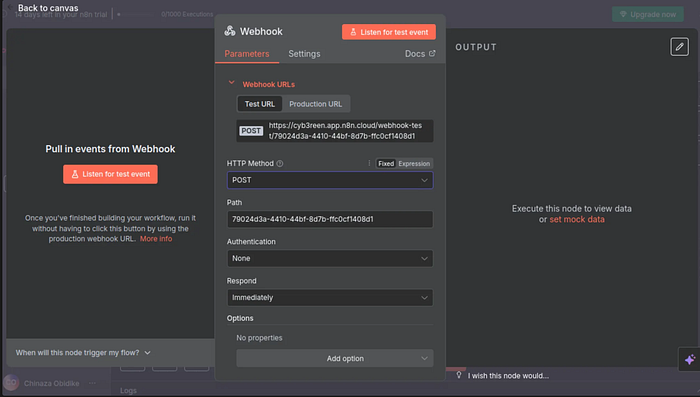Screen dimensions: 700x397
Task: Click the No properties text
Action: [x=259, y=338]
